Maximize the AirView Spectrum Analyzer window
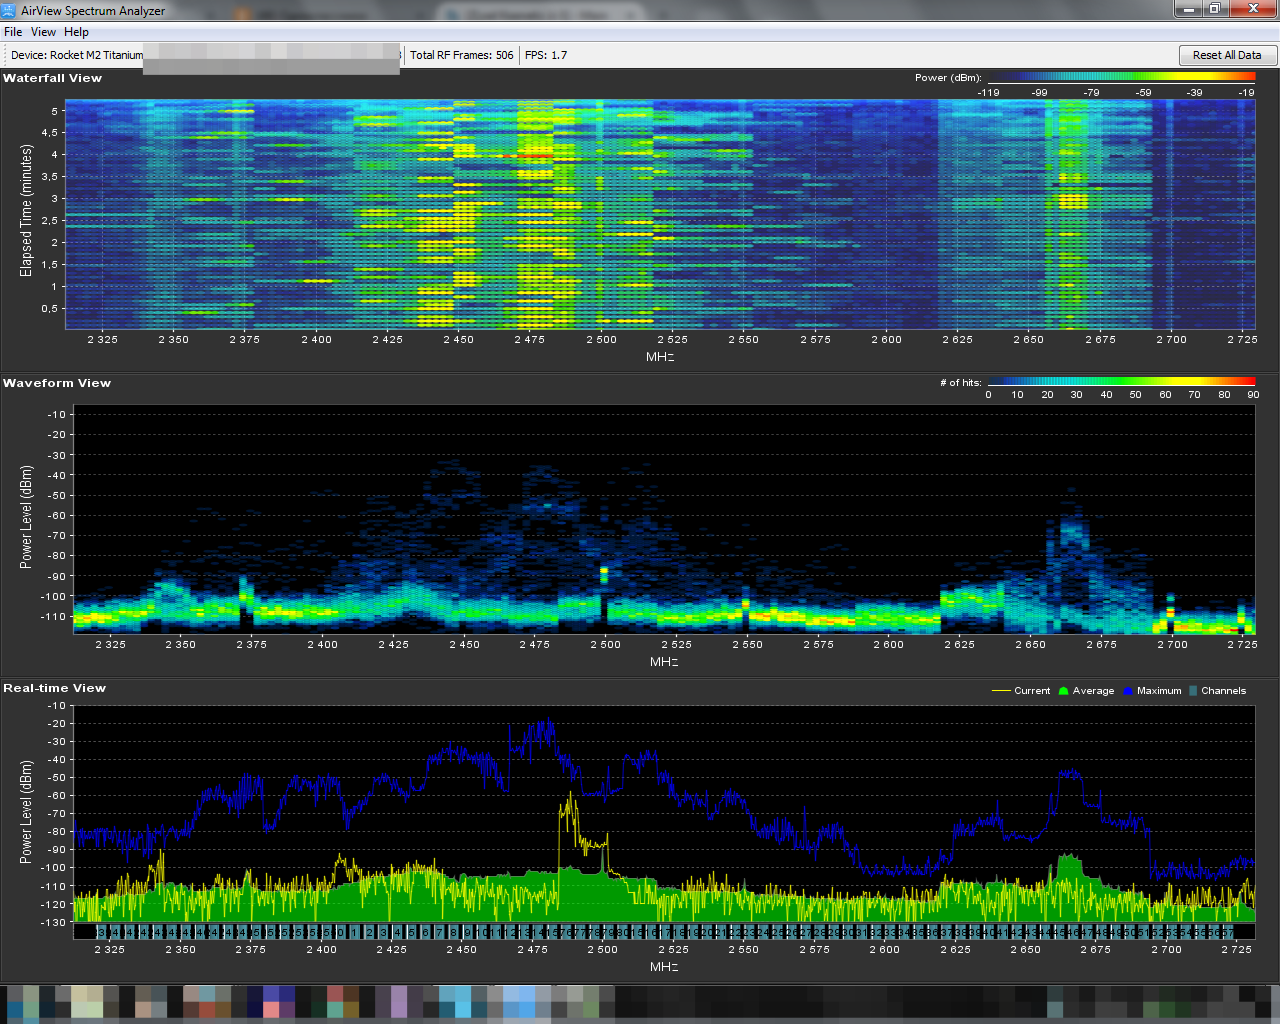This screenshot has width=1280, height=1024. pyautogui.click(x=1214, y=9)
